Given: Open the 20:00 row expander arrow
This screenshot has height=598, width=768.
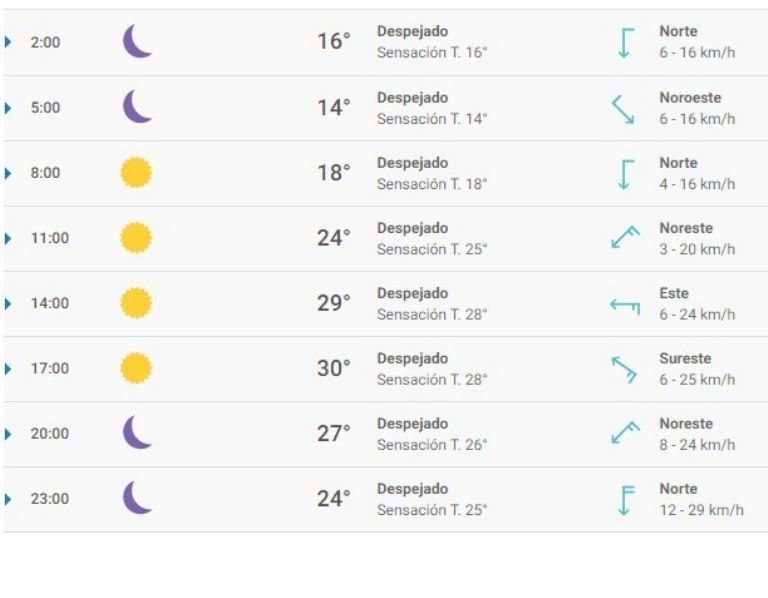Looking at the screenshot, I should (x=9, y=434).
